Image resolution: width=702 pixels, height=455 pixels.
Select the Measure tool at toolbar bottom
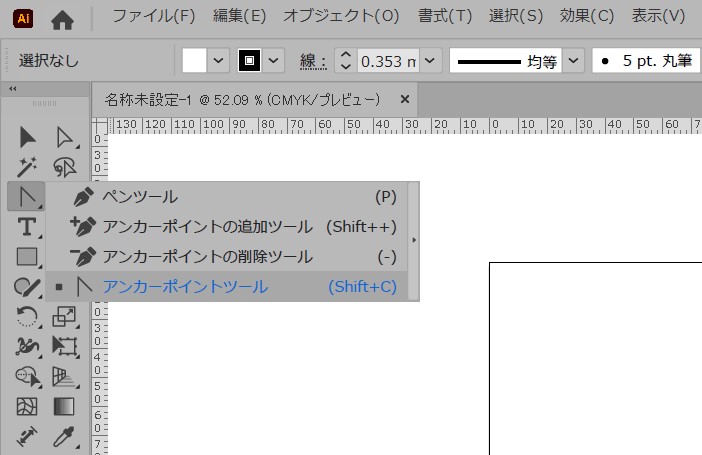click(27, 437)
